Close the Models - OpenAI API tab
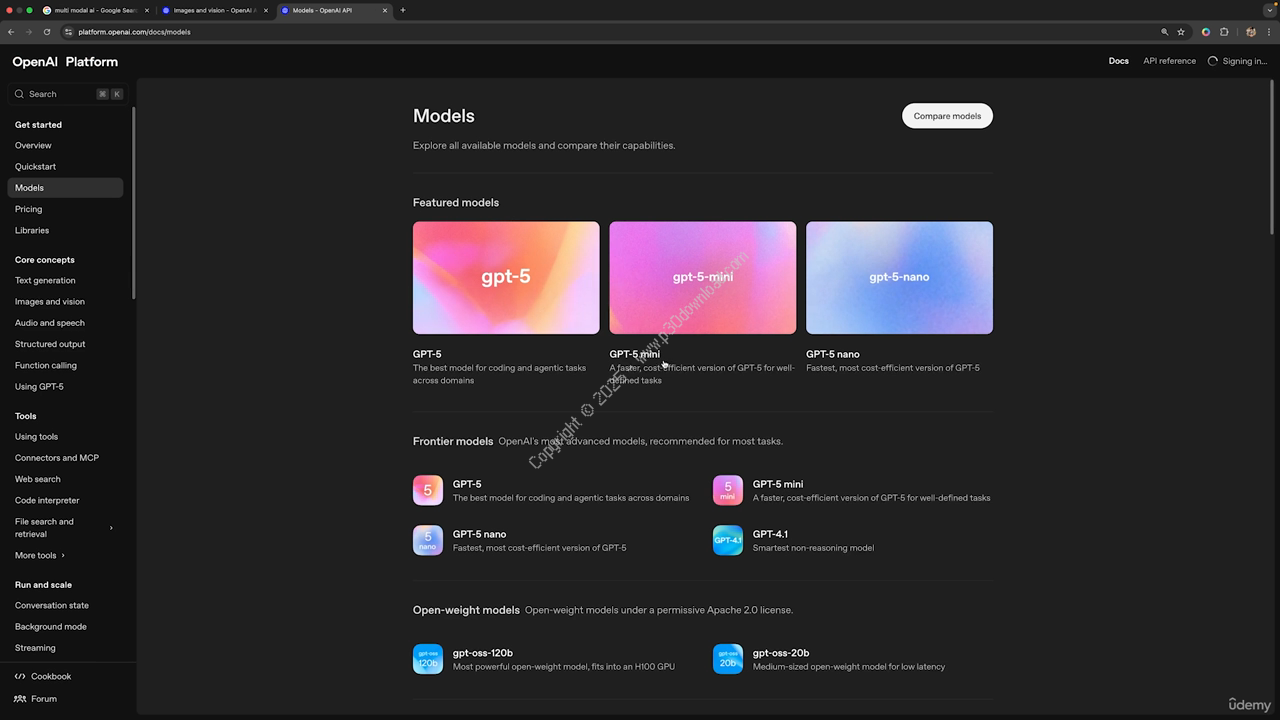 tap(385, 10)
